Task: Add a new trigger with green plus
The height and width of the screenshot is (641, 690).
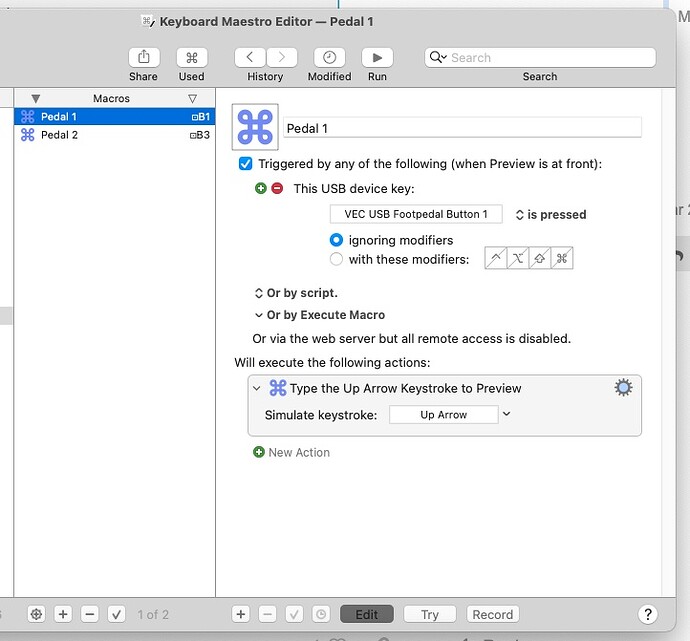Action: (x=261, y=188)
